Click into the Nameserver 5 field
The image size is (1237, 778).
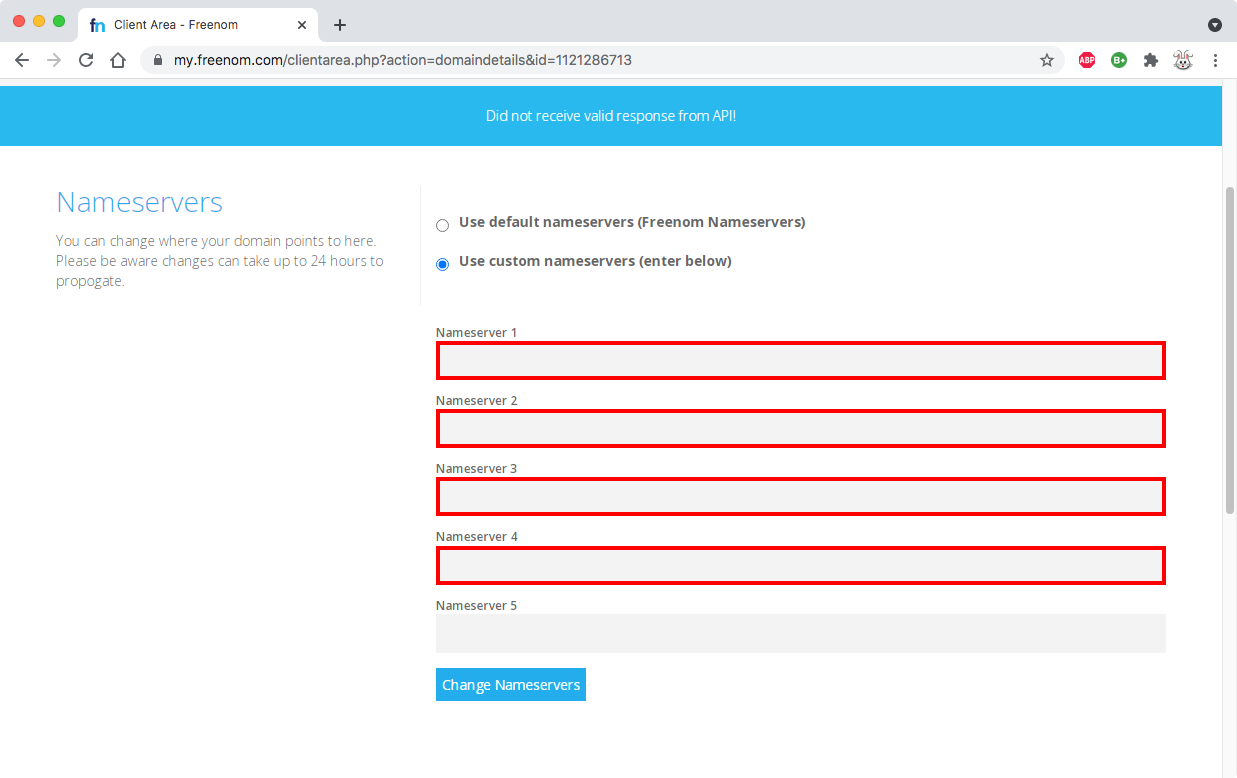coord(800,633)
